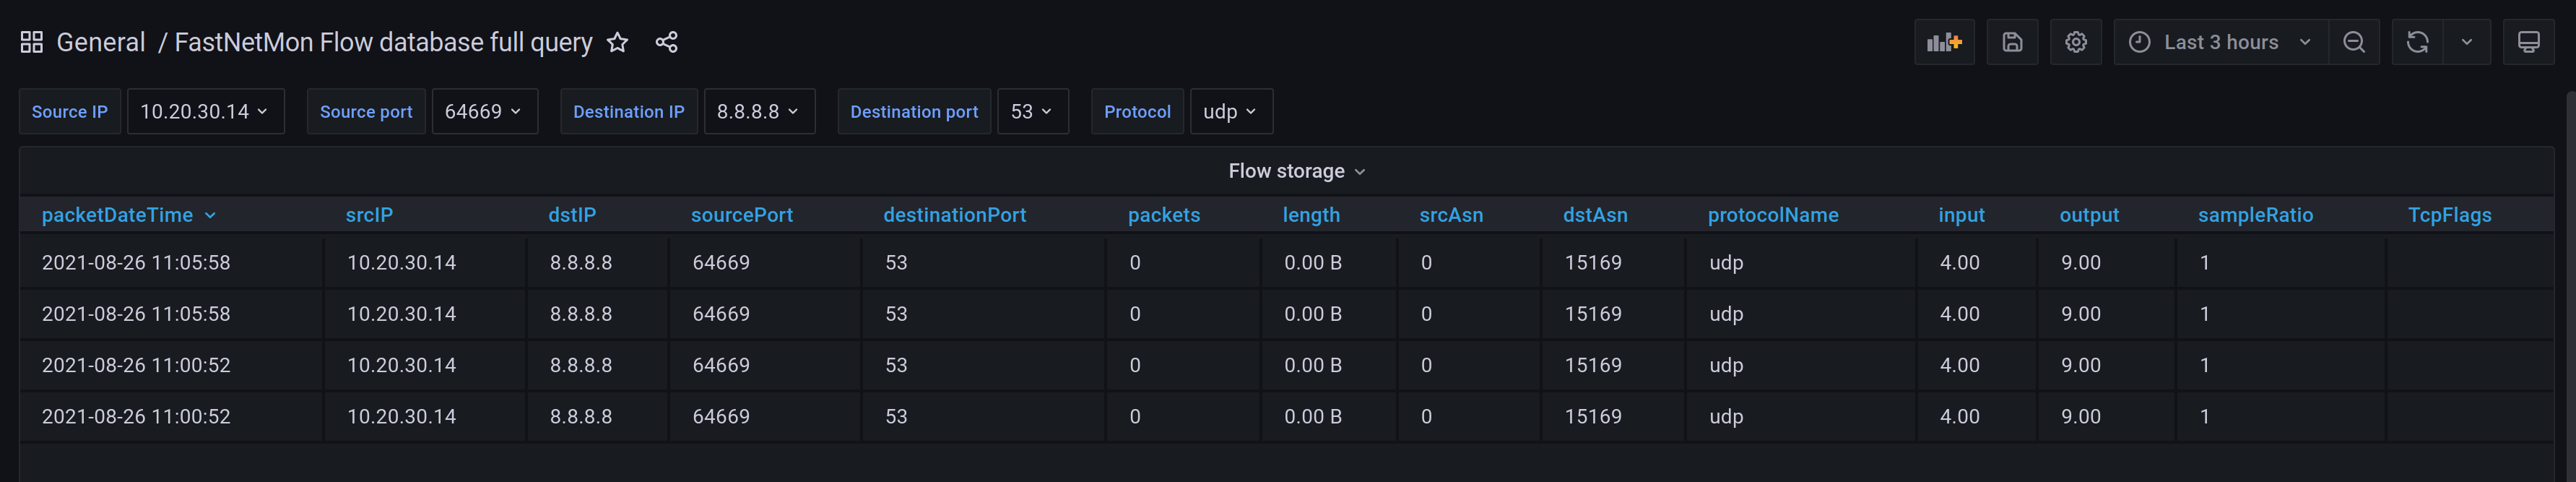This screenshot has height=482, width=2576.
Task: Open Destination IP 8.8.8.8 dropdown
Action: point(759,112)
